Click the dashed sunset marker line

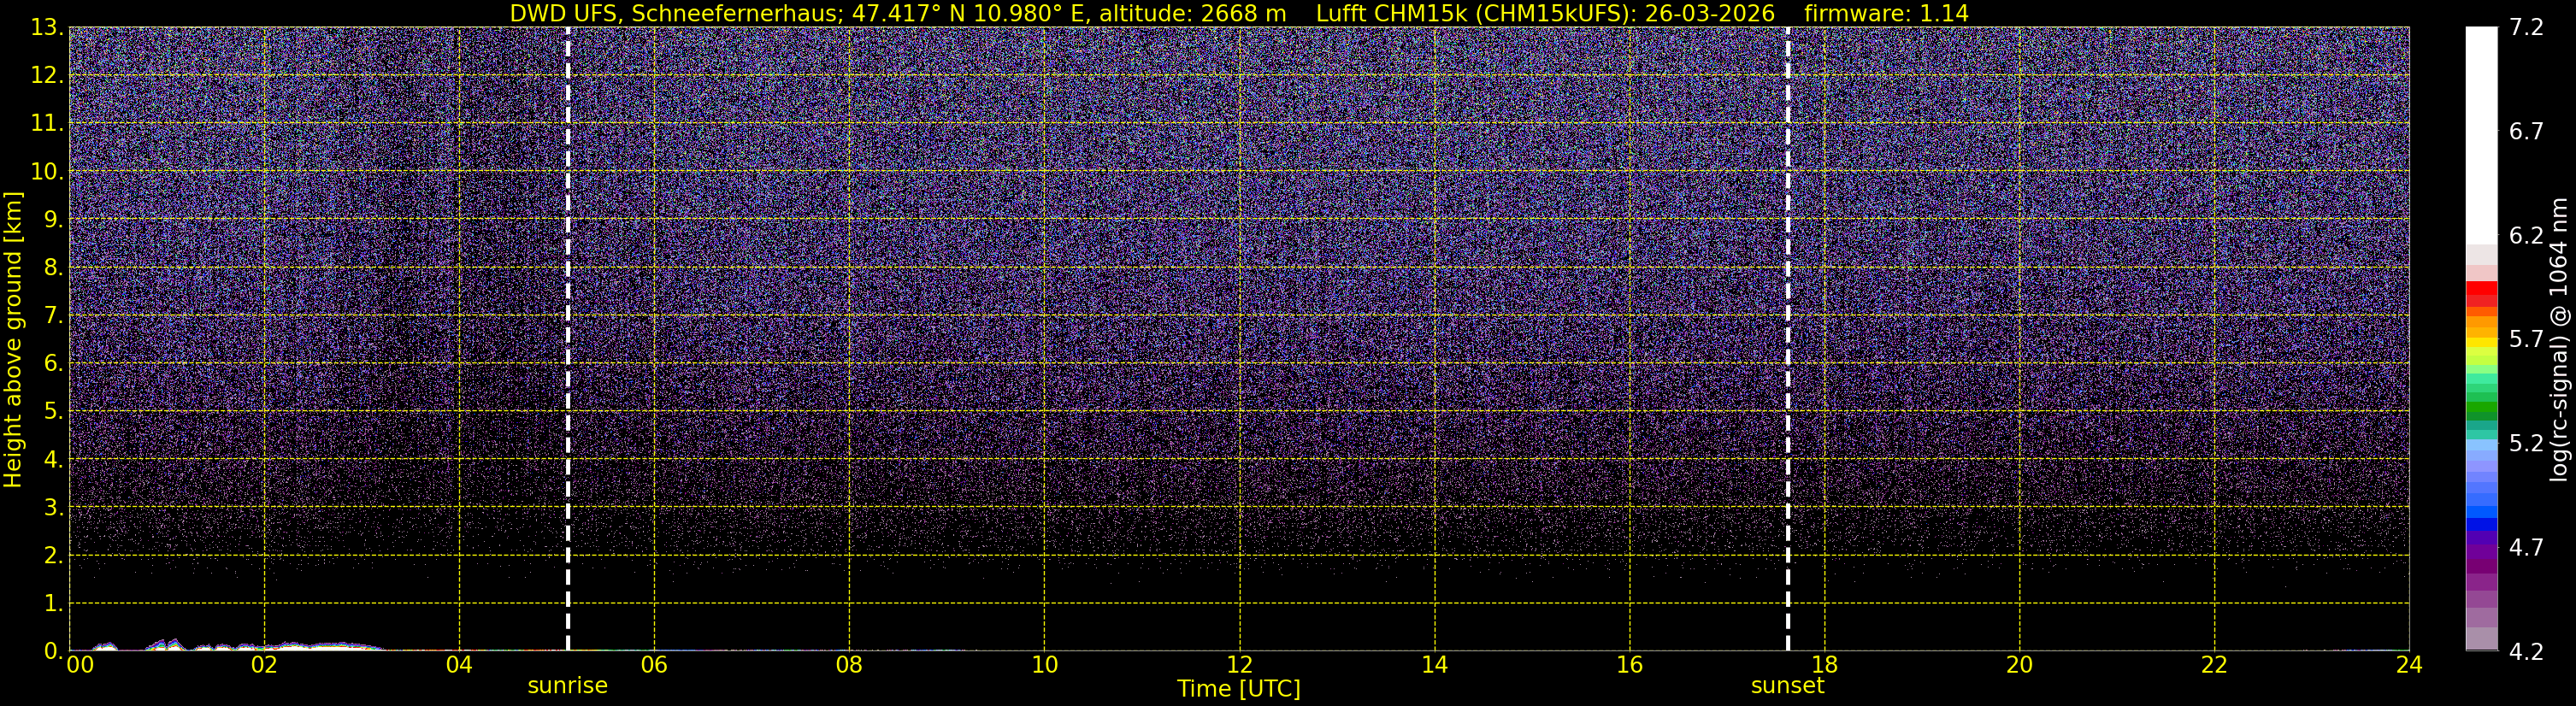pyautogui.click(x=1788, y=339)
